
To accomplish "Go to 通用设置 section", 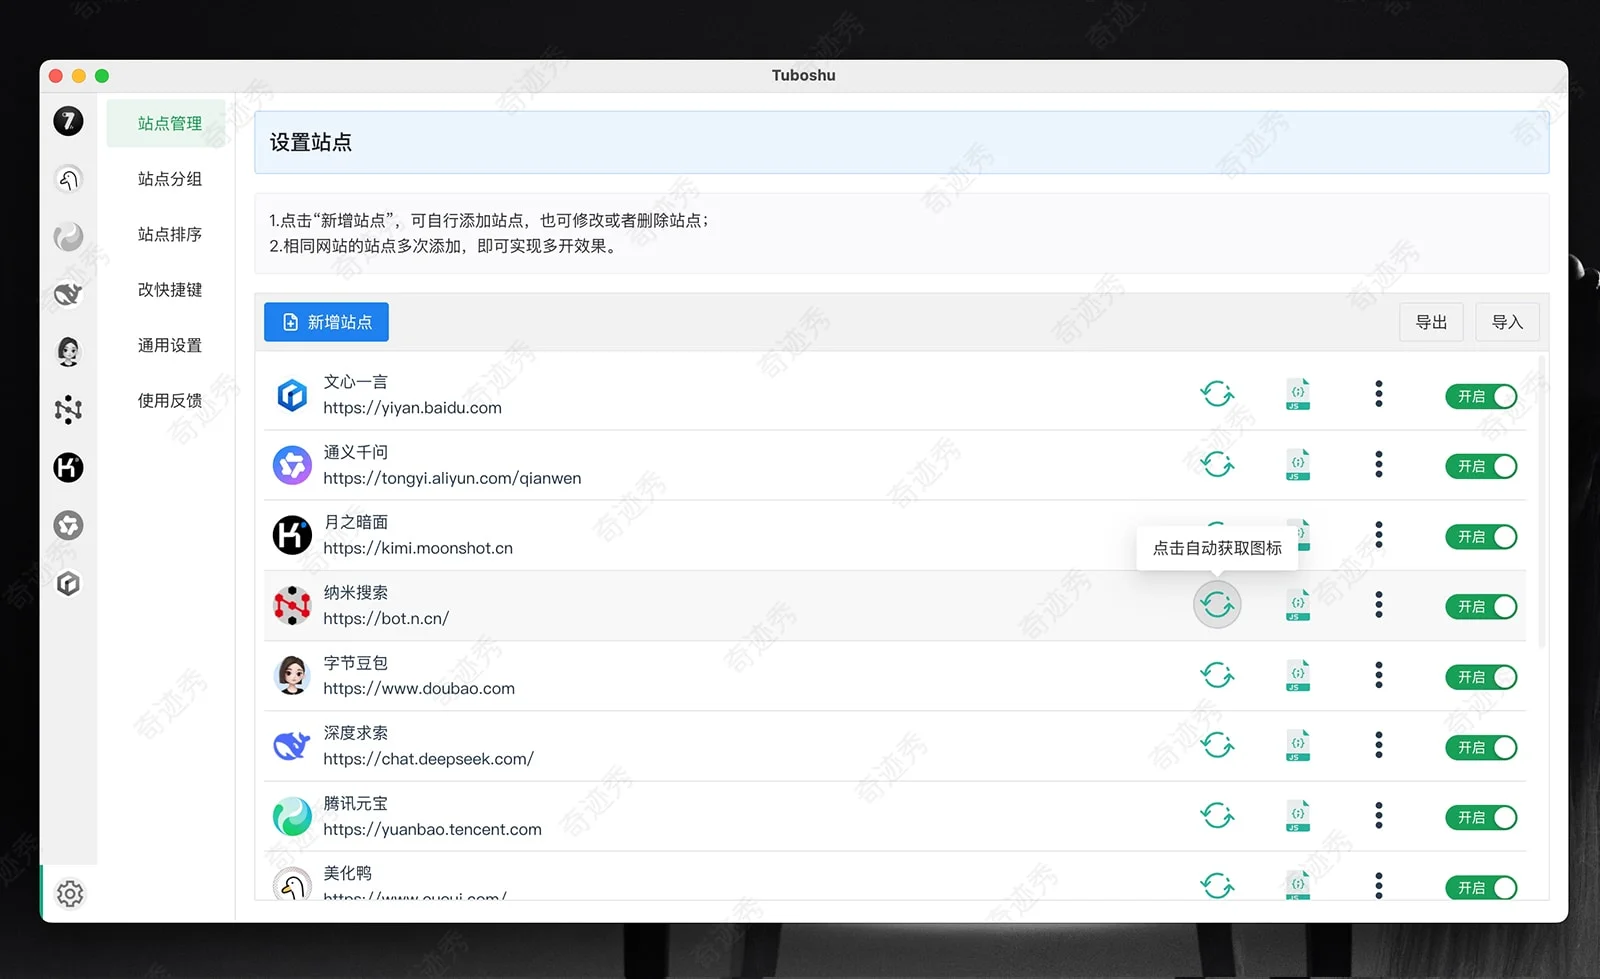I will click(x=170, y=345).
